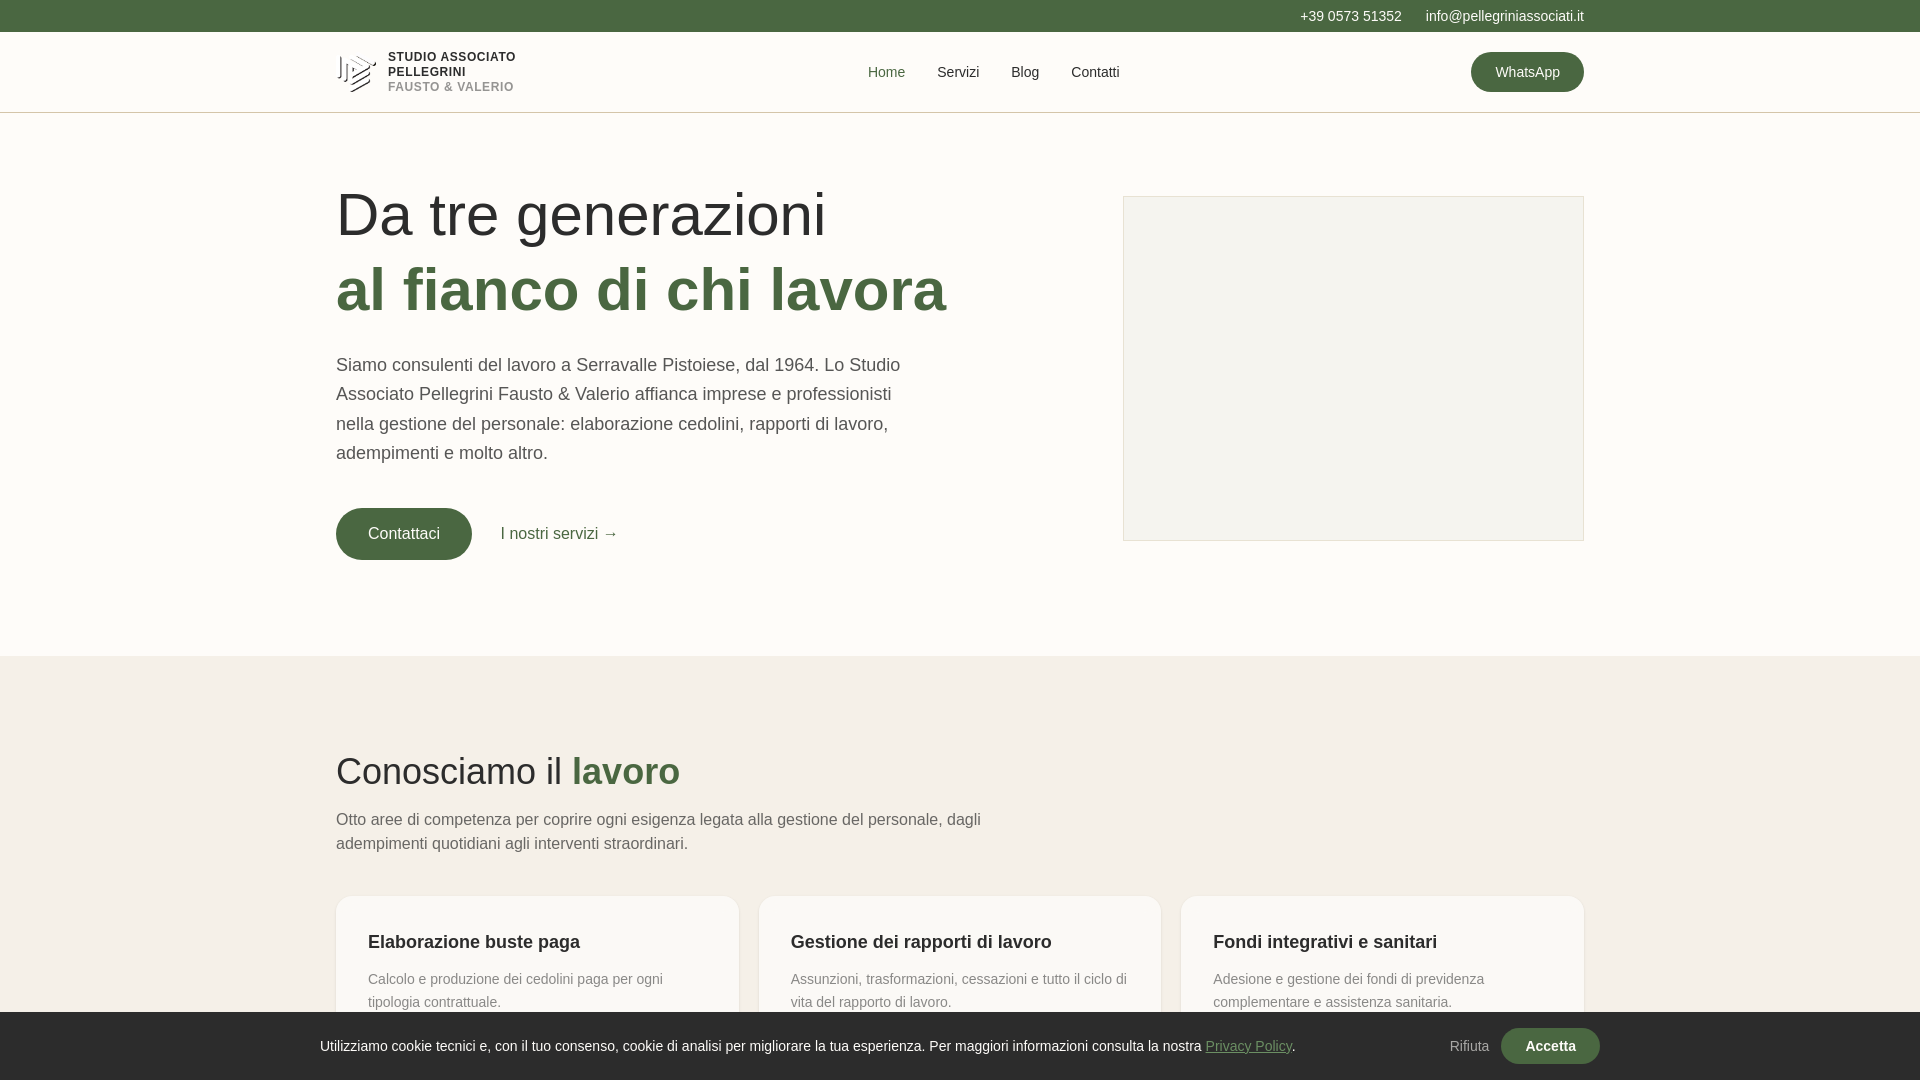Open the Blog page

click(x=1025, y=72)
